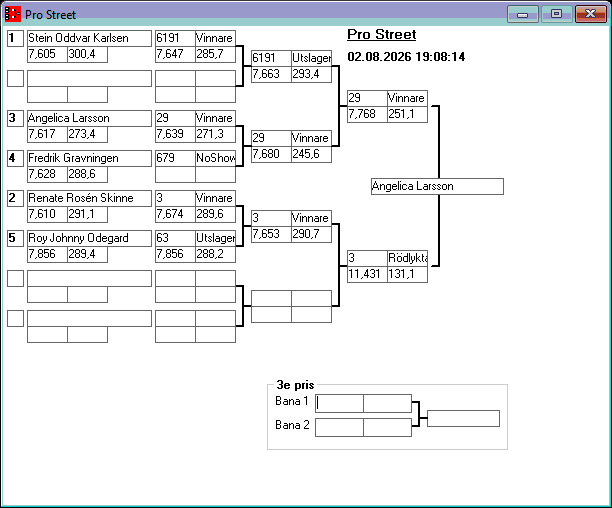The height and width of the screenshot is (508, 612).
Task: Click seed number 1 box
Action: [x=16, y=38]
